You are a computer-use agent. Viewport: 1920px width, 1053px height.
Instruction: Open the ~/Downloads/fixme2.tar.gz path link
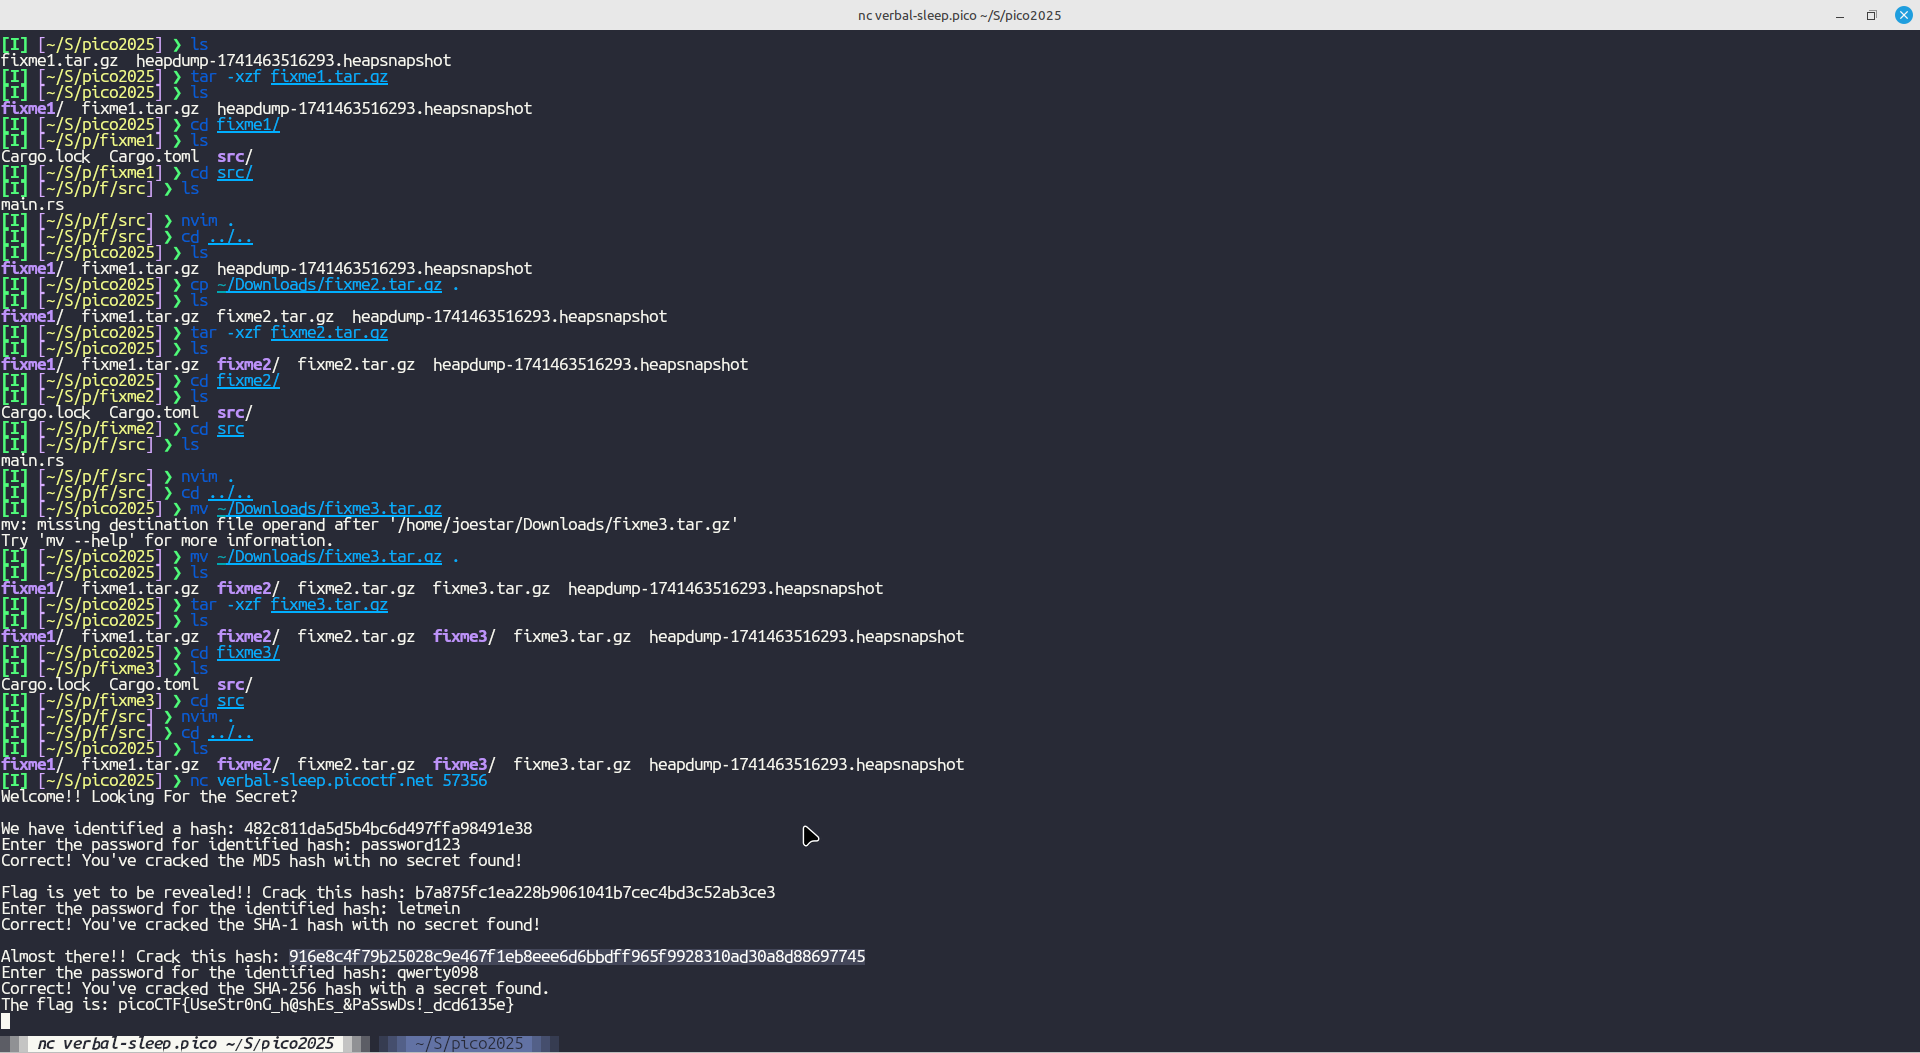[329, 285]
